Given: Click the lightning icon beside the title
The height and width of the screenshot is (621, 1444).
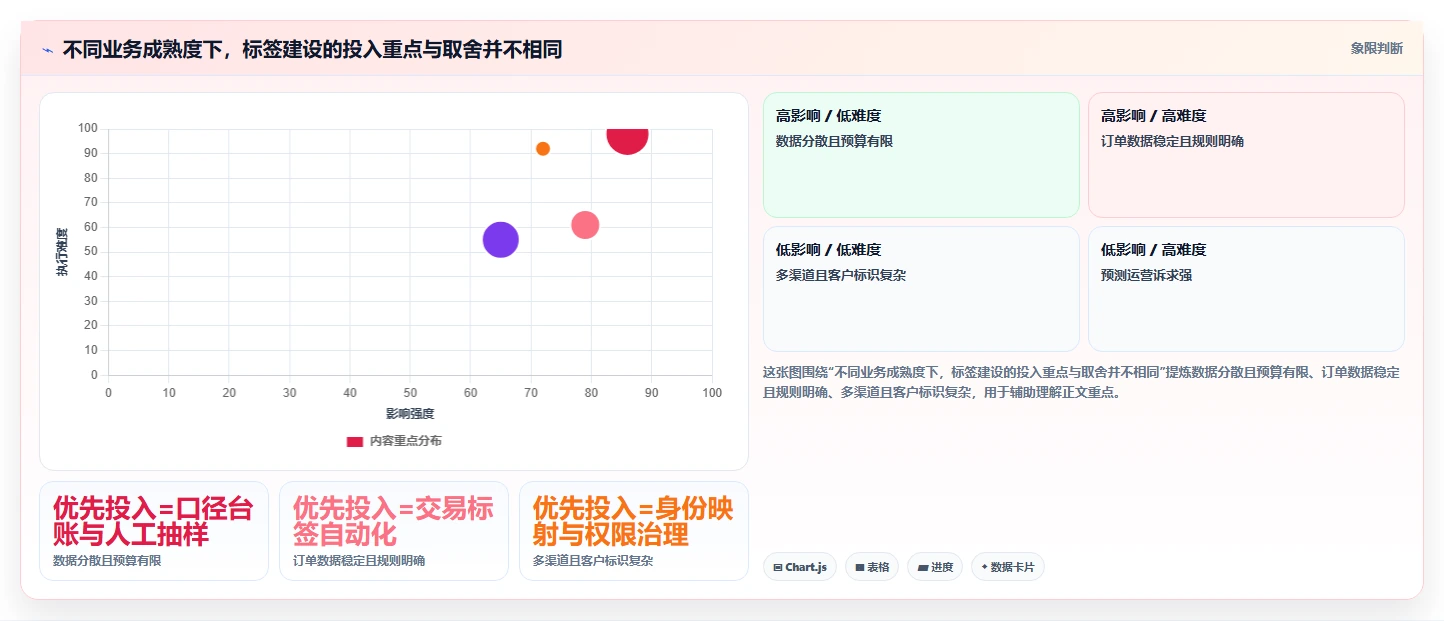Looking at the screenshot, I should pyautogui.click(x=47, y=49).
